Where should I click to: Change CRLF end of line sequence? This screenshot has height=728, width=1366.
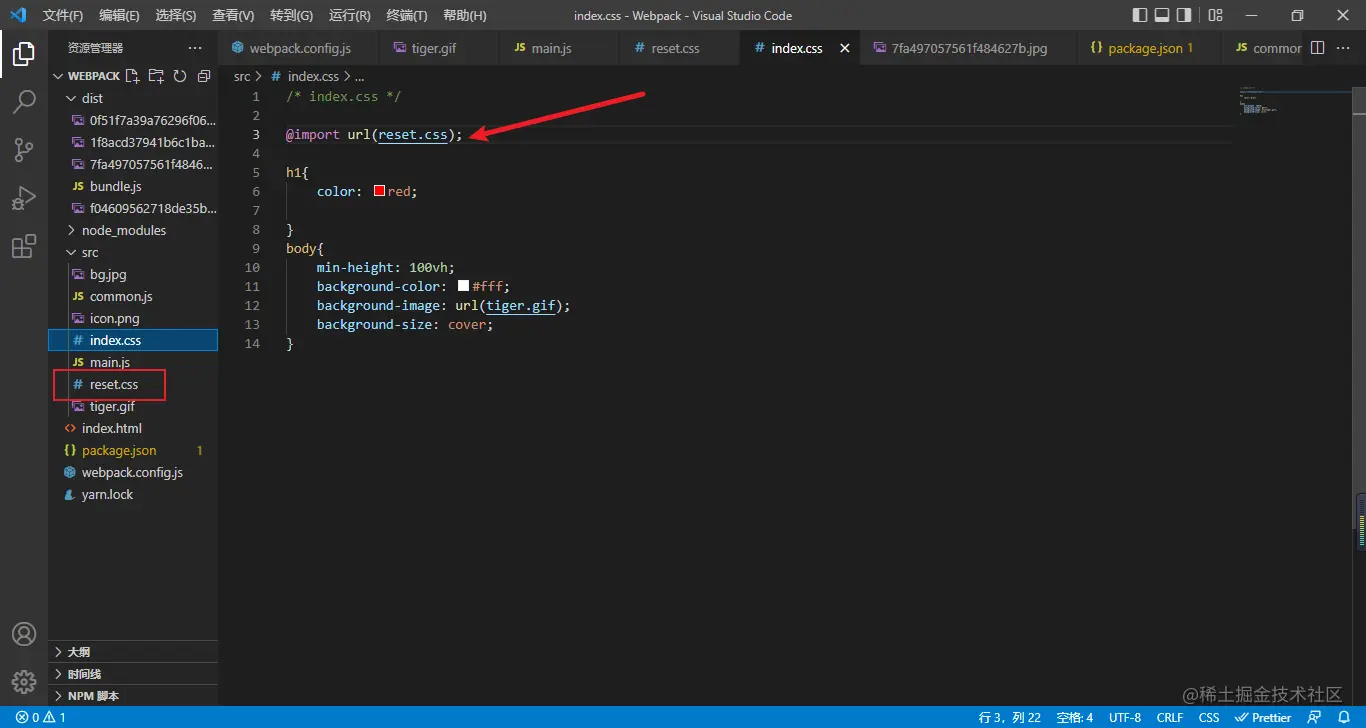[x=1170, y=717]
